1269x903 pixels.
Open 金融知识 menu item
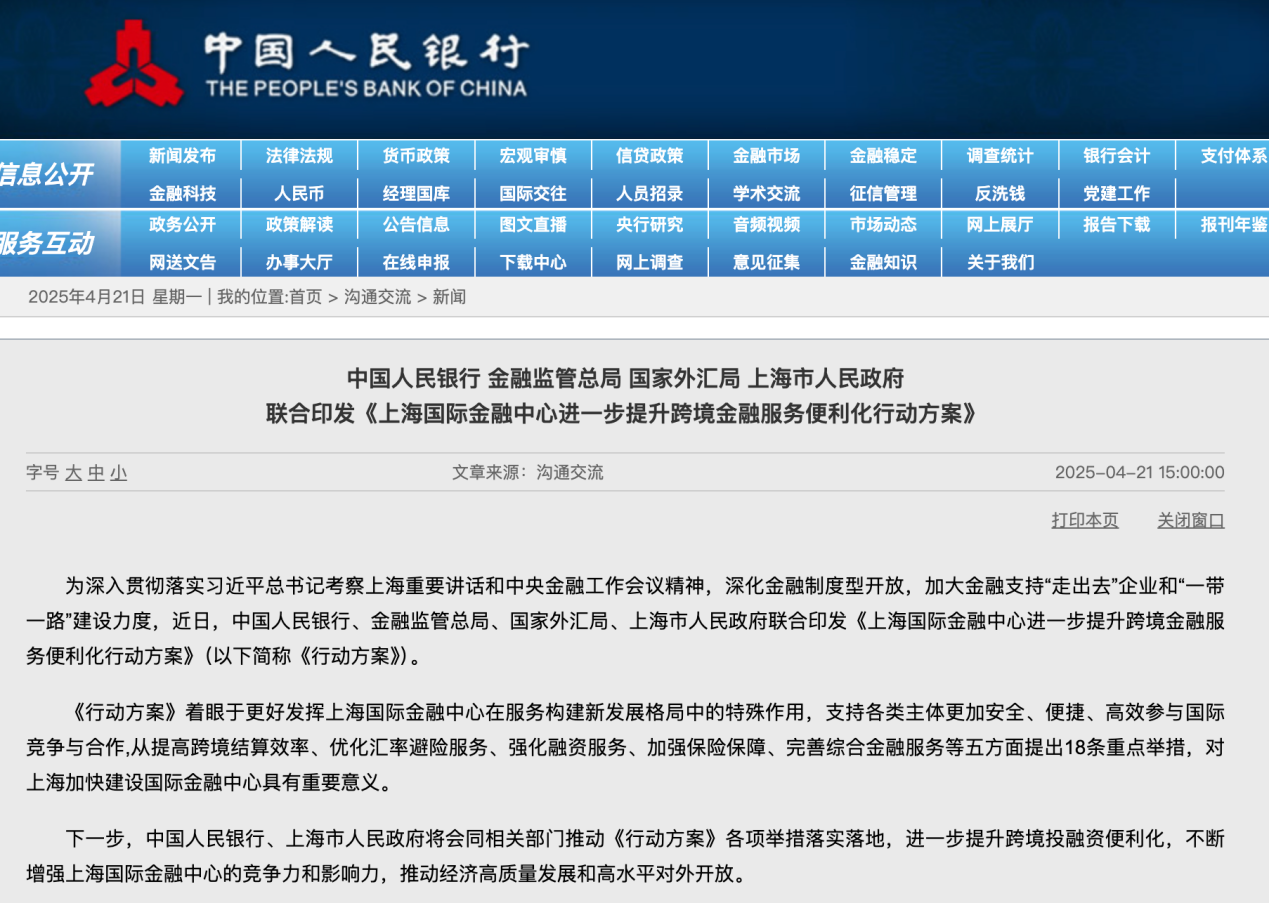pos(883,262)
